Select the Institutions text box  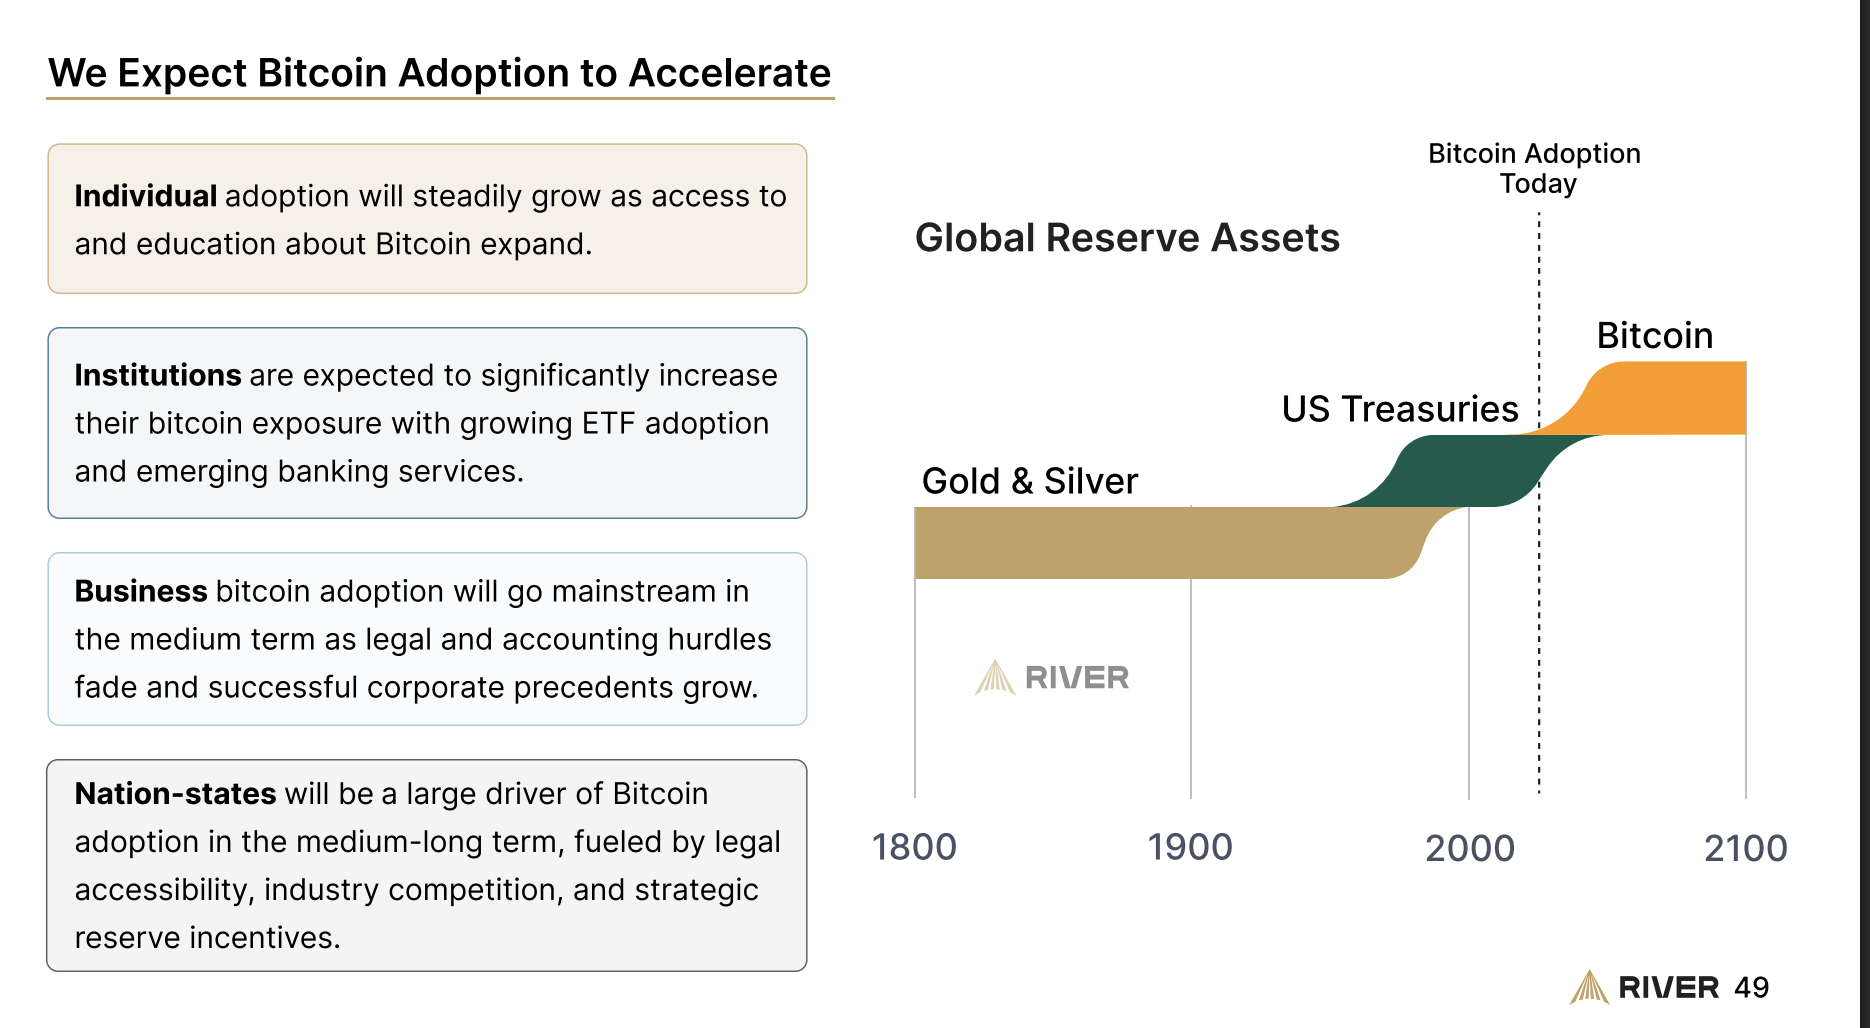click(427, 423)
